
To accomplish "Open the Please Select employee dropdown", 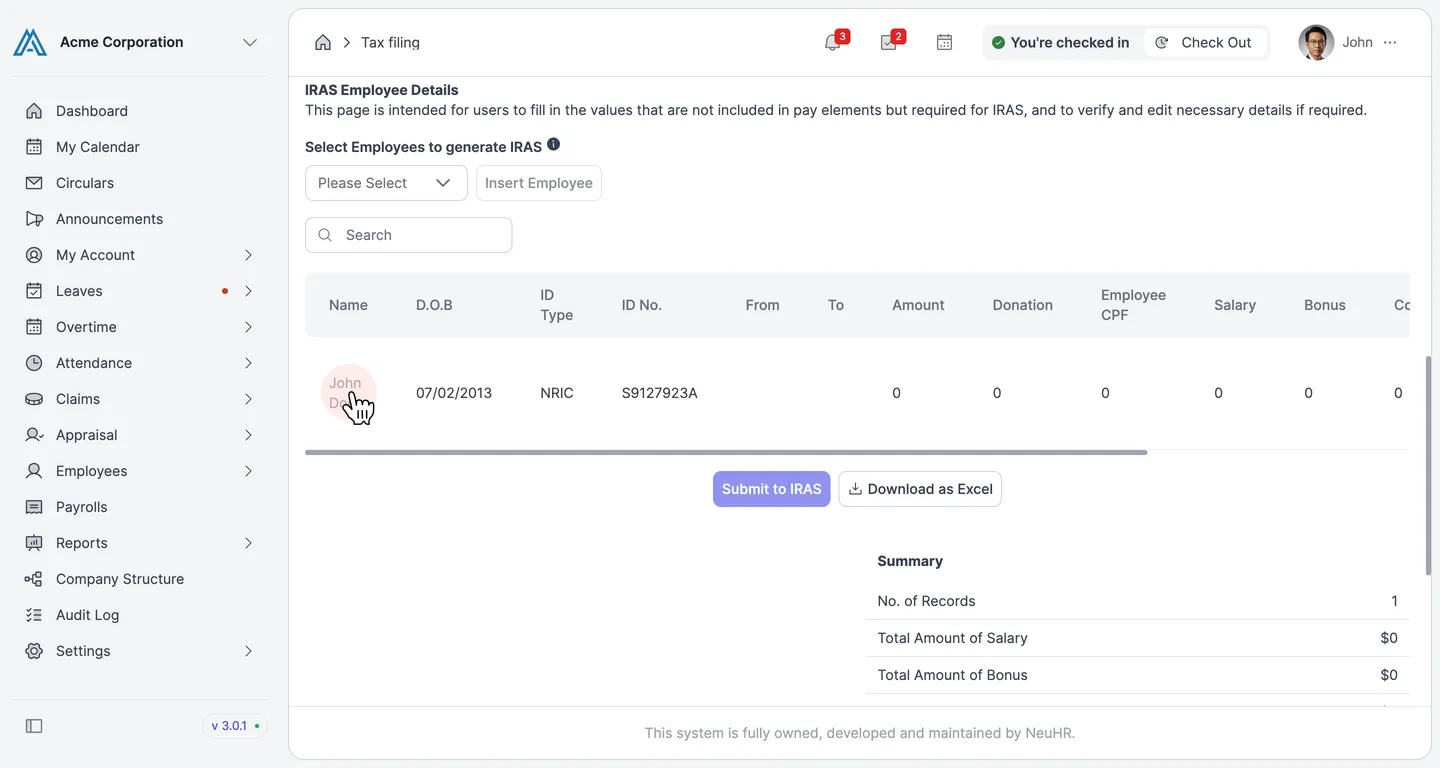I will click(386, 183).
